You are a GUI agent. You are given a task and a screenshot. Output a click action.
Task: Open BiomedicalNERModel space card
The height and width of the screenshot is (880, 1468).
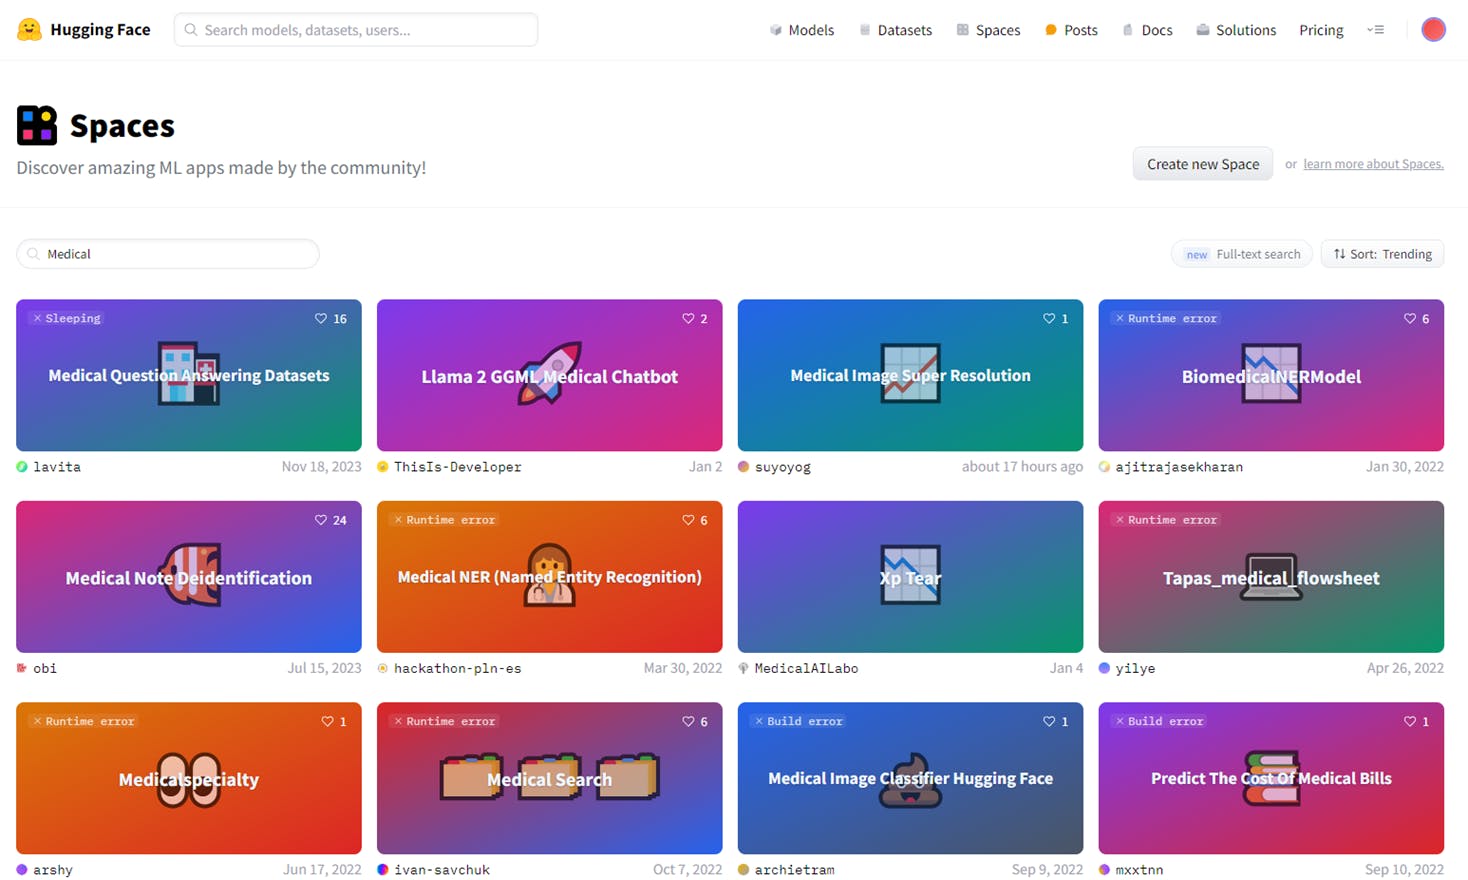1271,375
